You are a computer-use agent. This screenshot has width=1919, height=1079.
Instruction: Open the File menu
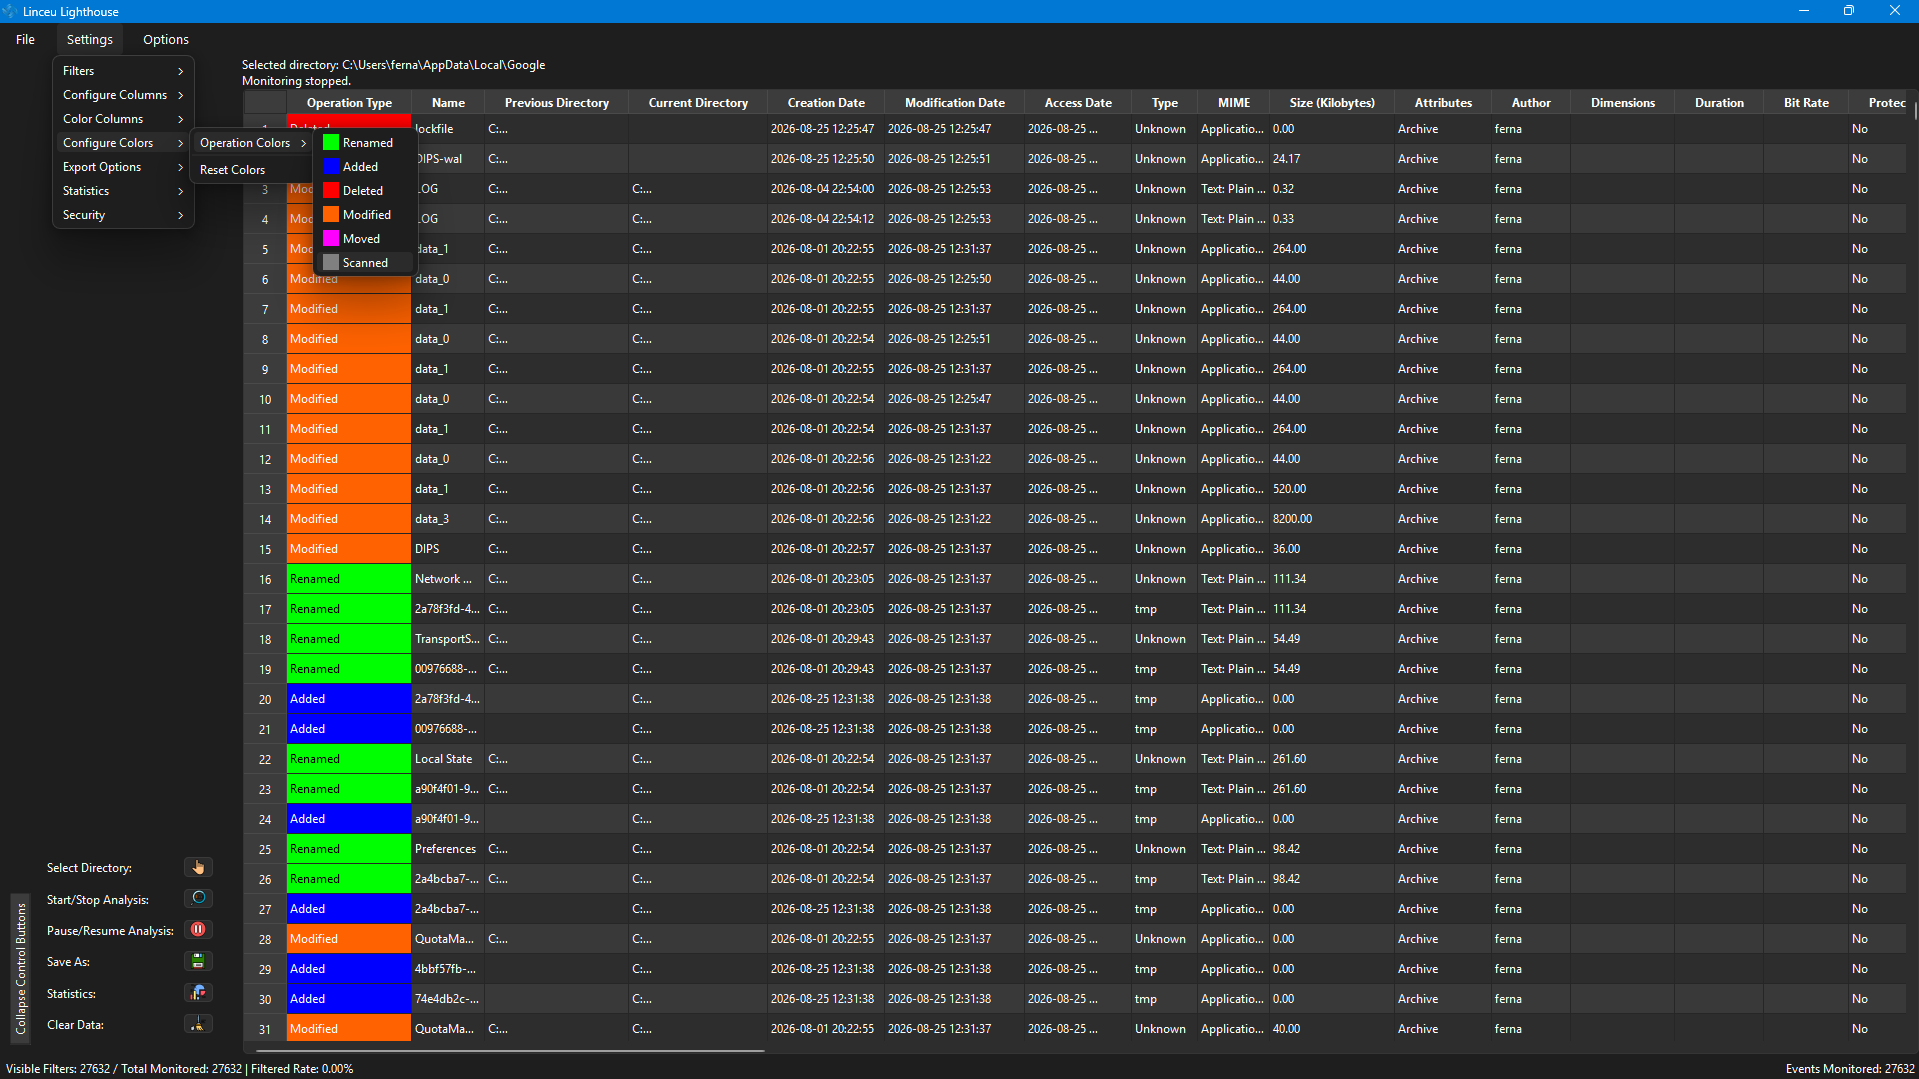pyautogui.click(x=25, y=40)
